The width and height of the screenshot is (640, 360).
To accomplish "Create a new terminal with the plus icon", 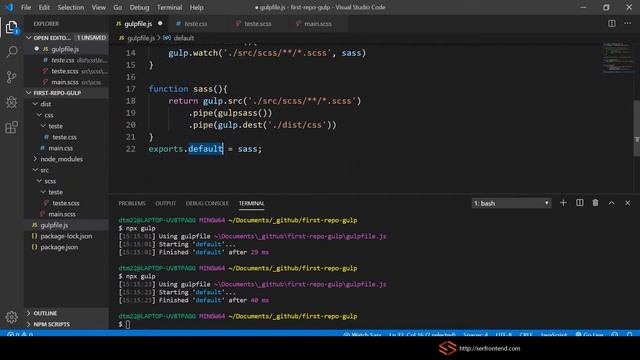I will coord(563,203).
